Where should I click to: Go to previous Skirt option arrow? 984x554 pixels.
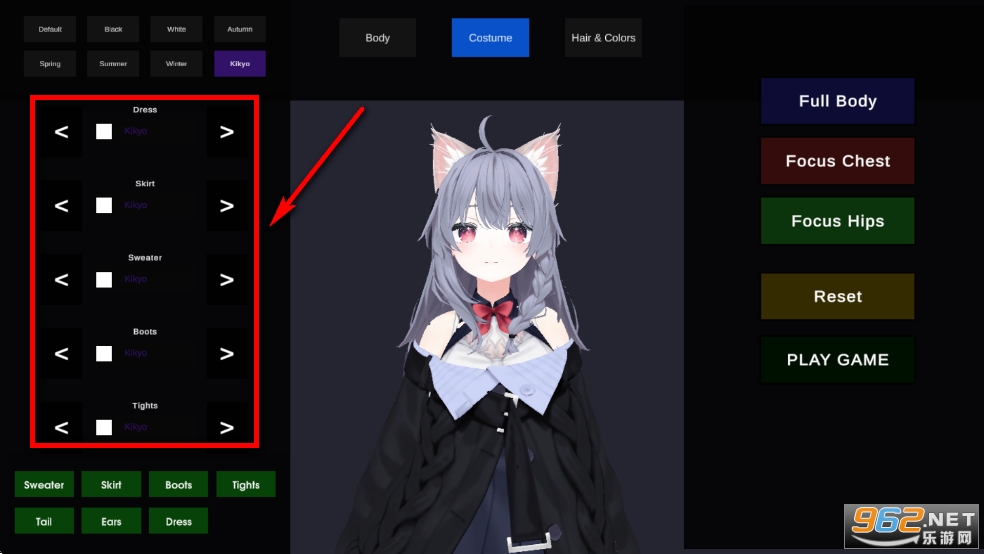click(x=61, y=206)
